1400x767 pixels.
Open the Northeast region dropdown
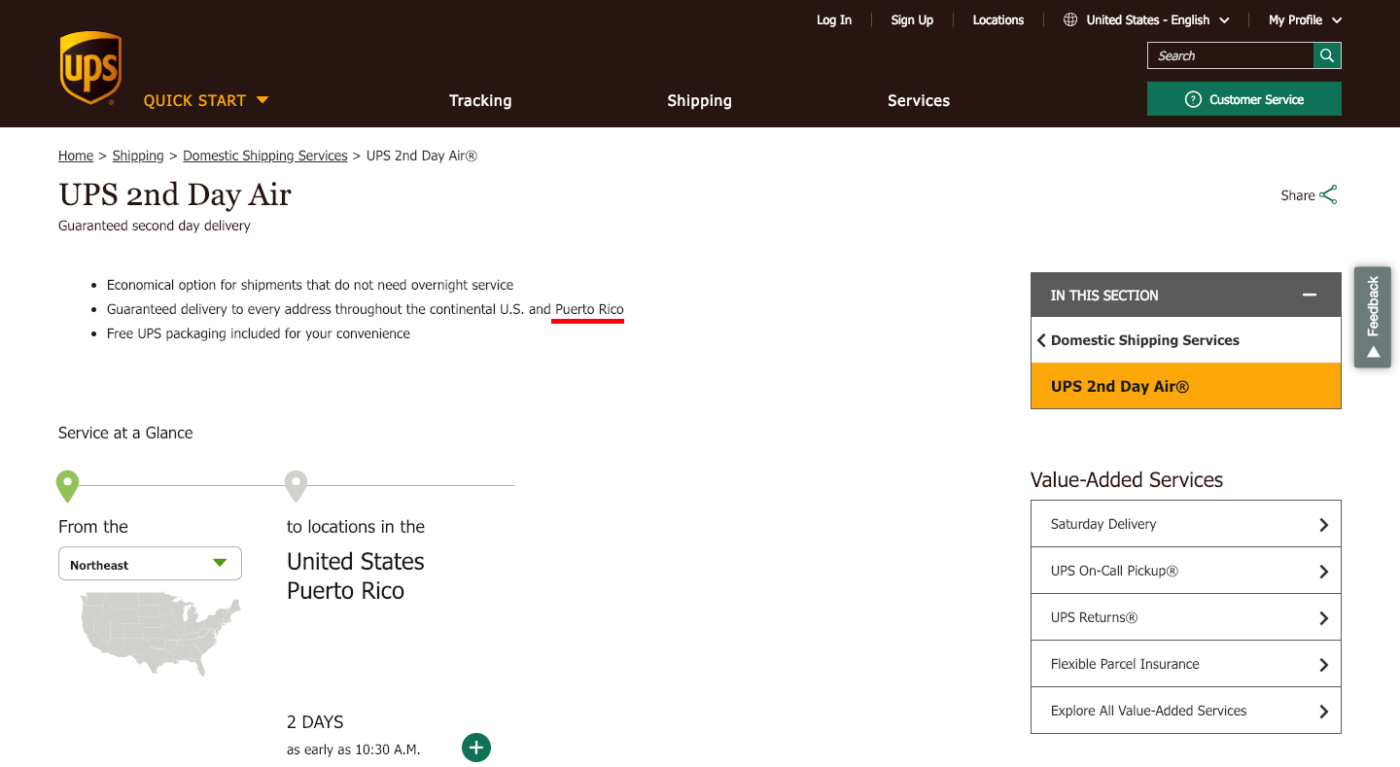coord(149,563)
